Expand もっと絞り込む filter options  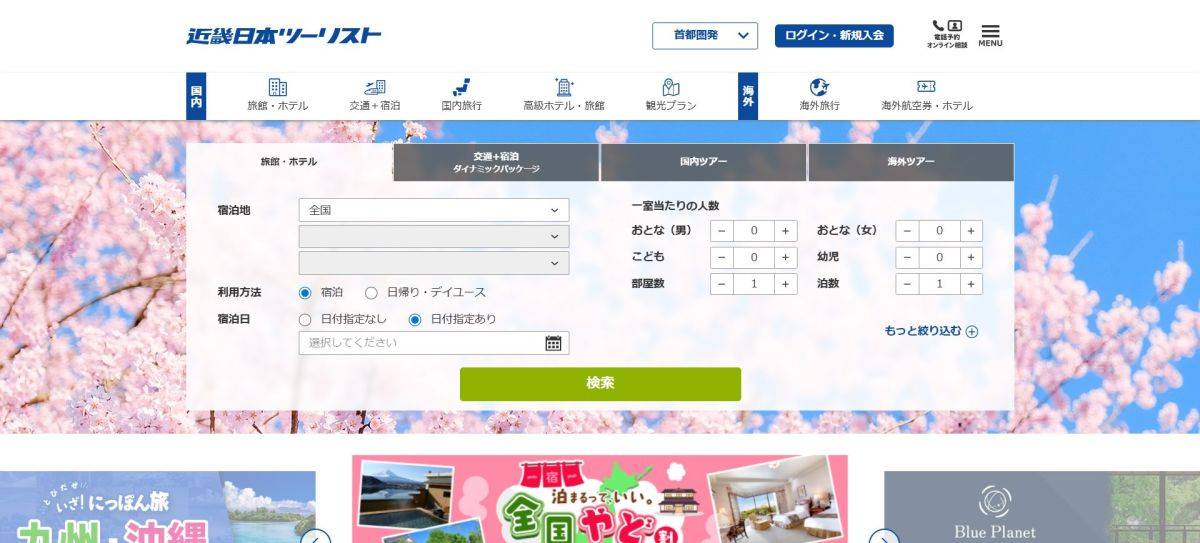pos(931,332)
